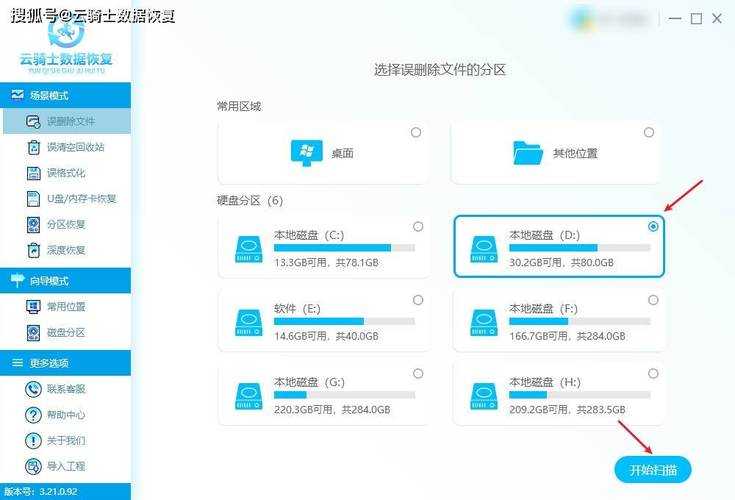The height and width of the screenshot is (500, 735).
Task: Select radio button for 软件 (E:)
Action: 418,300
